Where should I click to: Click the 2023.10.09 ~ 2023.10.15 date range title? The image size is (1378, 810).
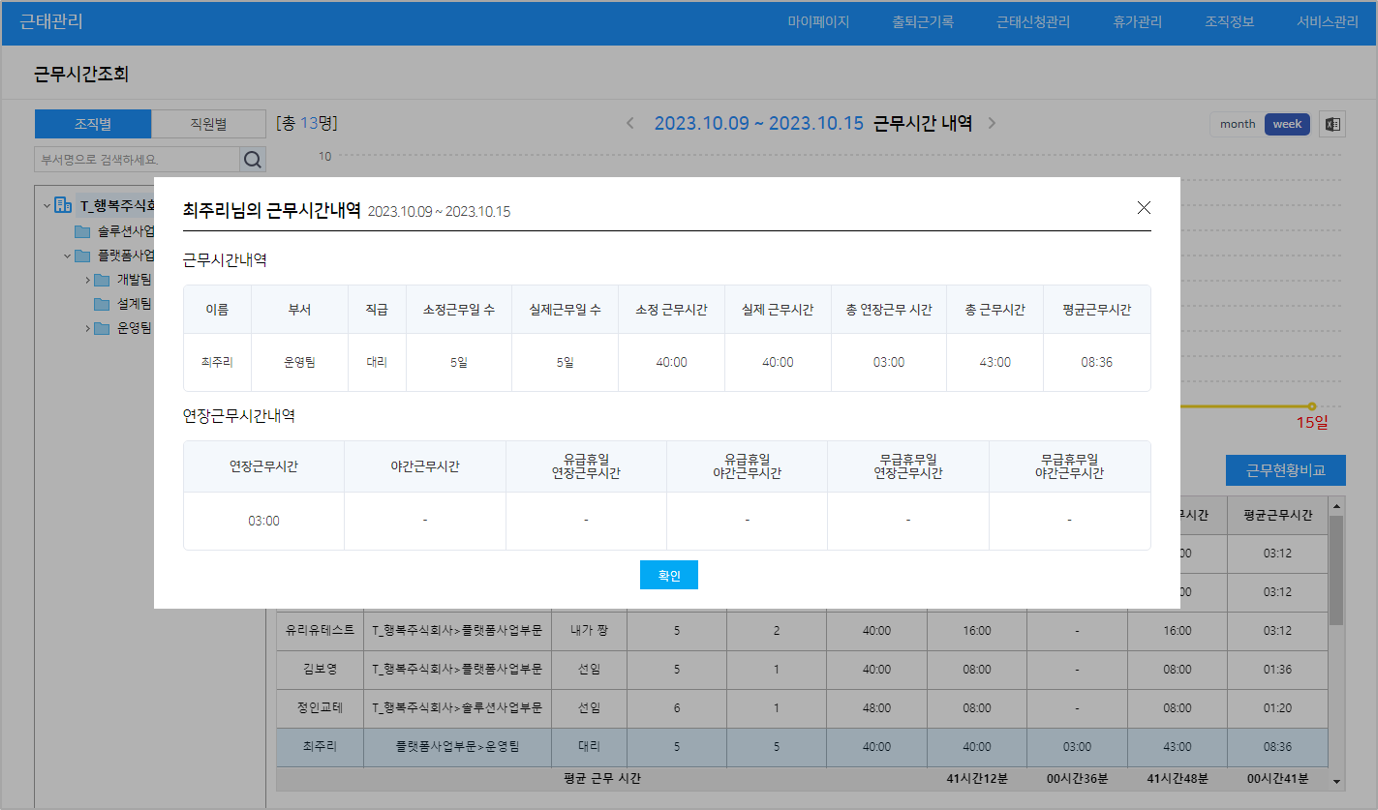[758, 123]
